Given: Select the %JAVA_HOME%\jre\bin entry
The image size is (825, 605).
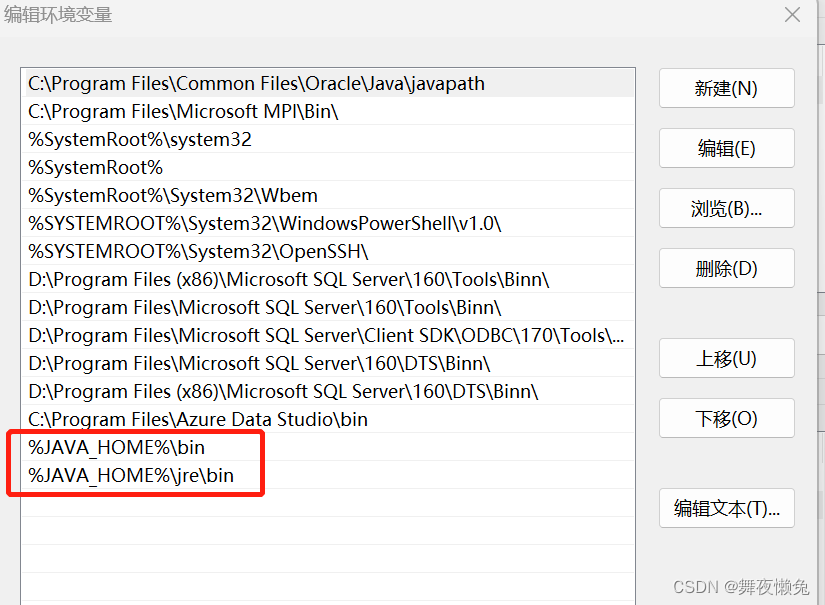Looking at the screenshot, I should 328,475.
